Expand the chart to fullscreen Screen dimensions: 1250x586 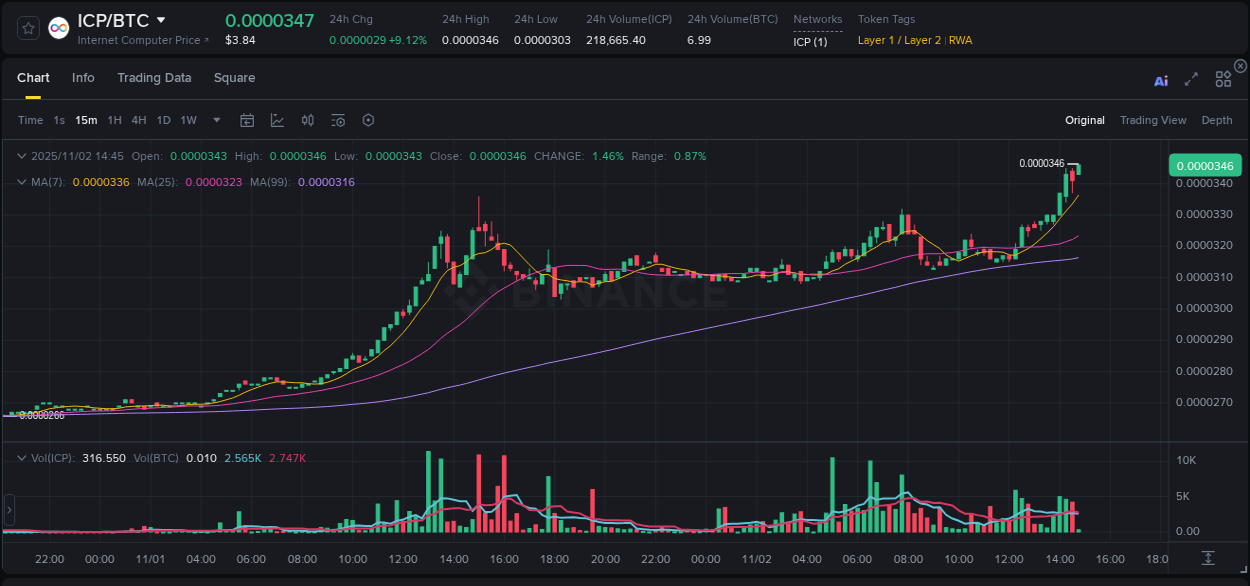click(1191, 81)
